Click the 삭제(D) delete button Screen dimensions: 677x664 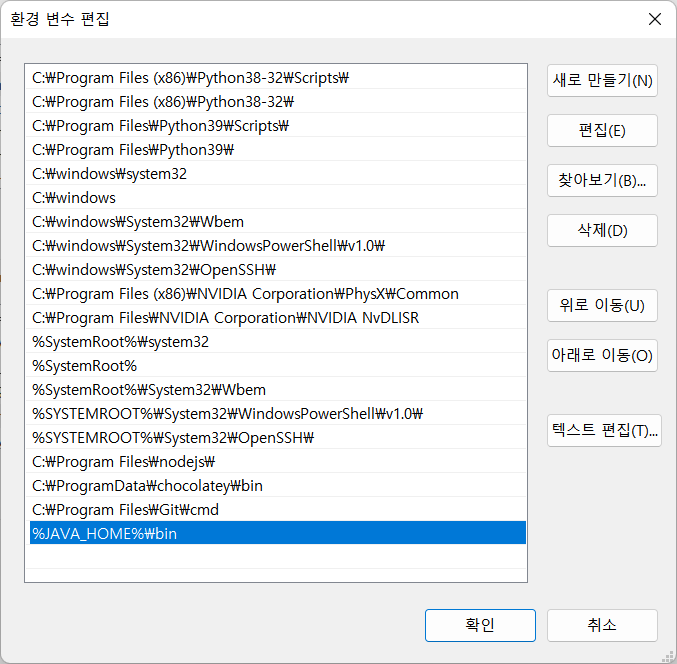[x=602, y=231]
